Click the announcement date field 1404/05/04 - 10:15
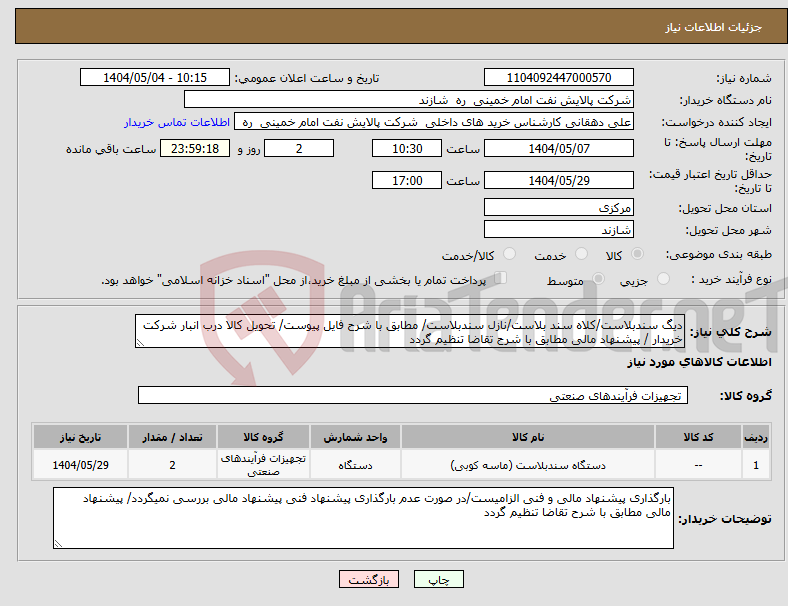The width and height of the screenshot is (788, 606). 155,77
